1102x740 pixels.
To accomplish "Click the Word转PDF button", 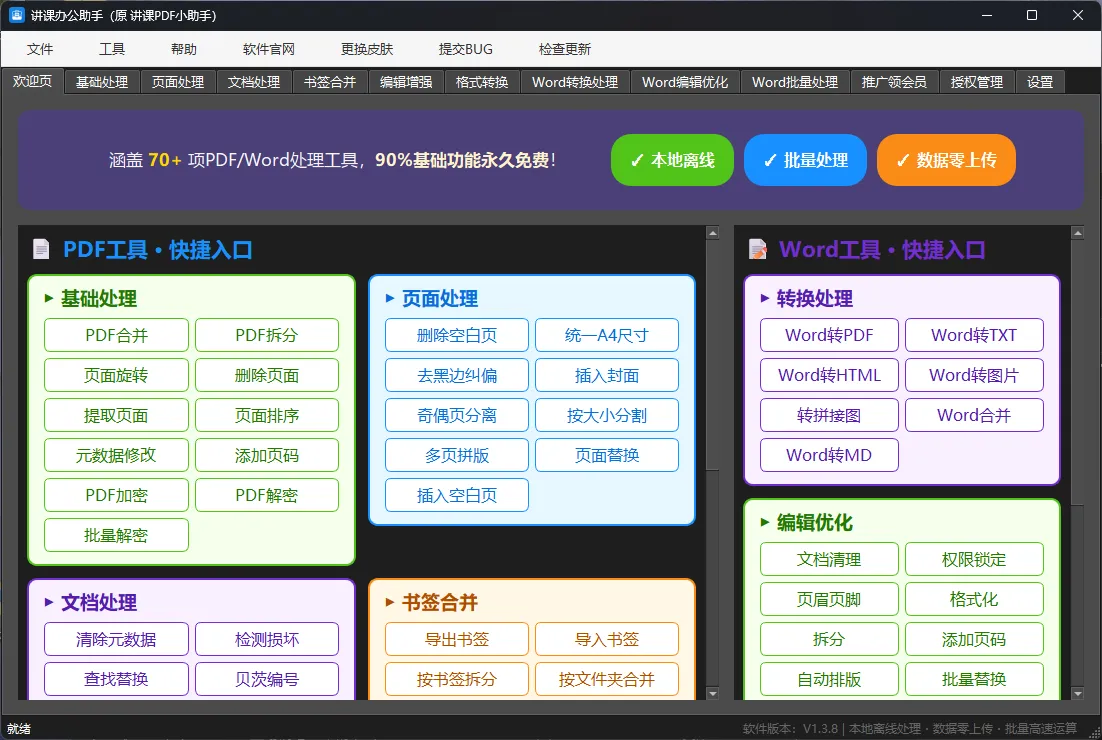I will click(x=829, y=335).
